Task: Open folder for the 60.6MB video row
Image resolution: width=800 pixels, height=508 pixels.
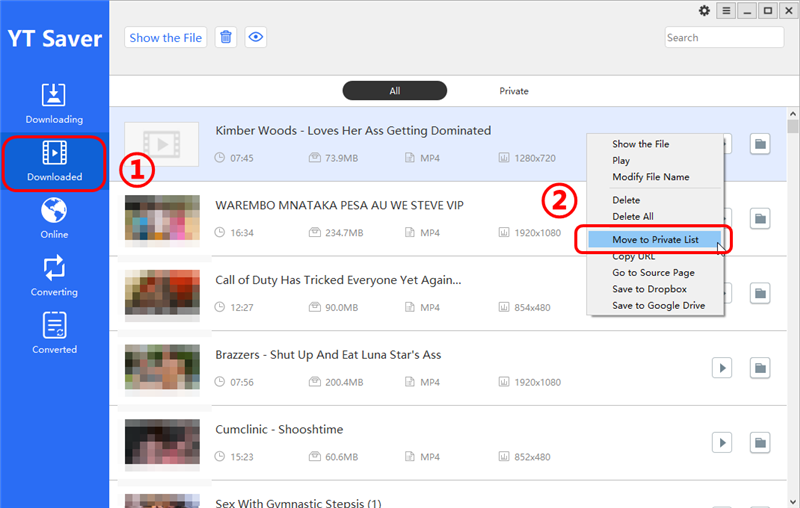Action: pyautogui.click(x=760, y=443)
